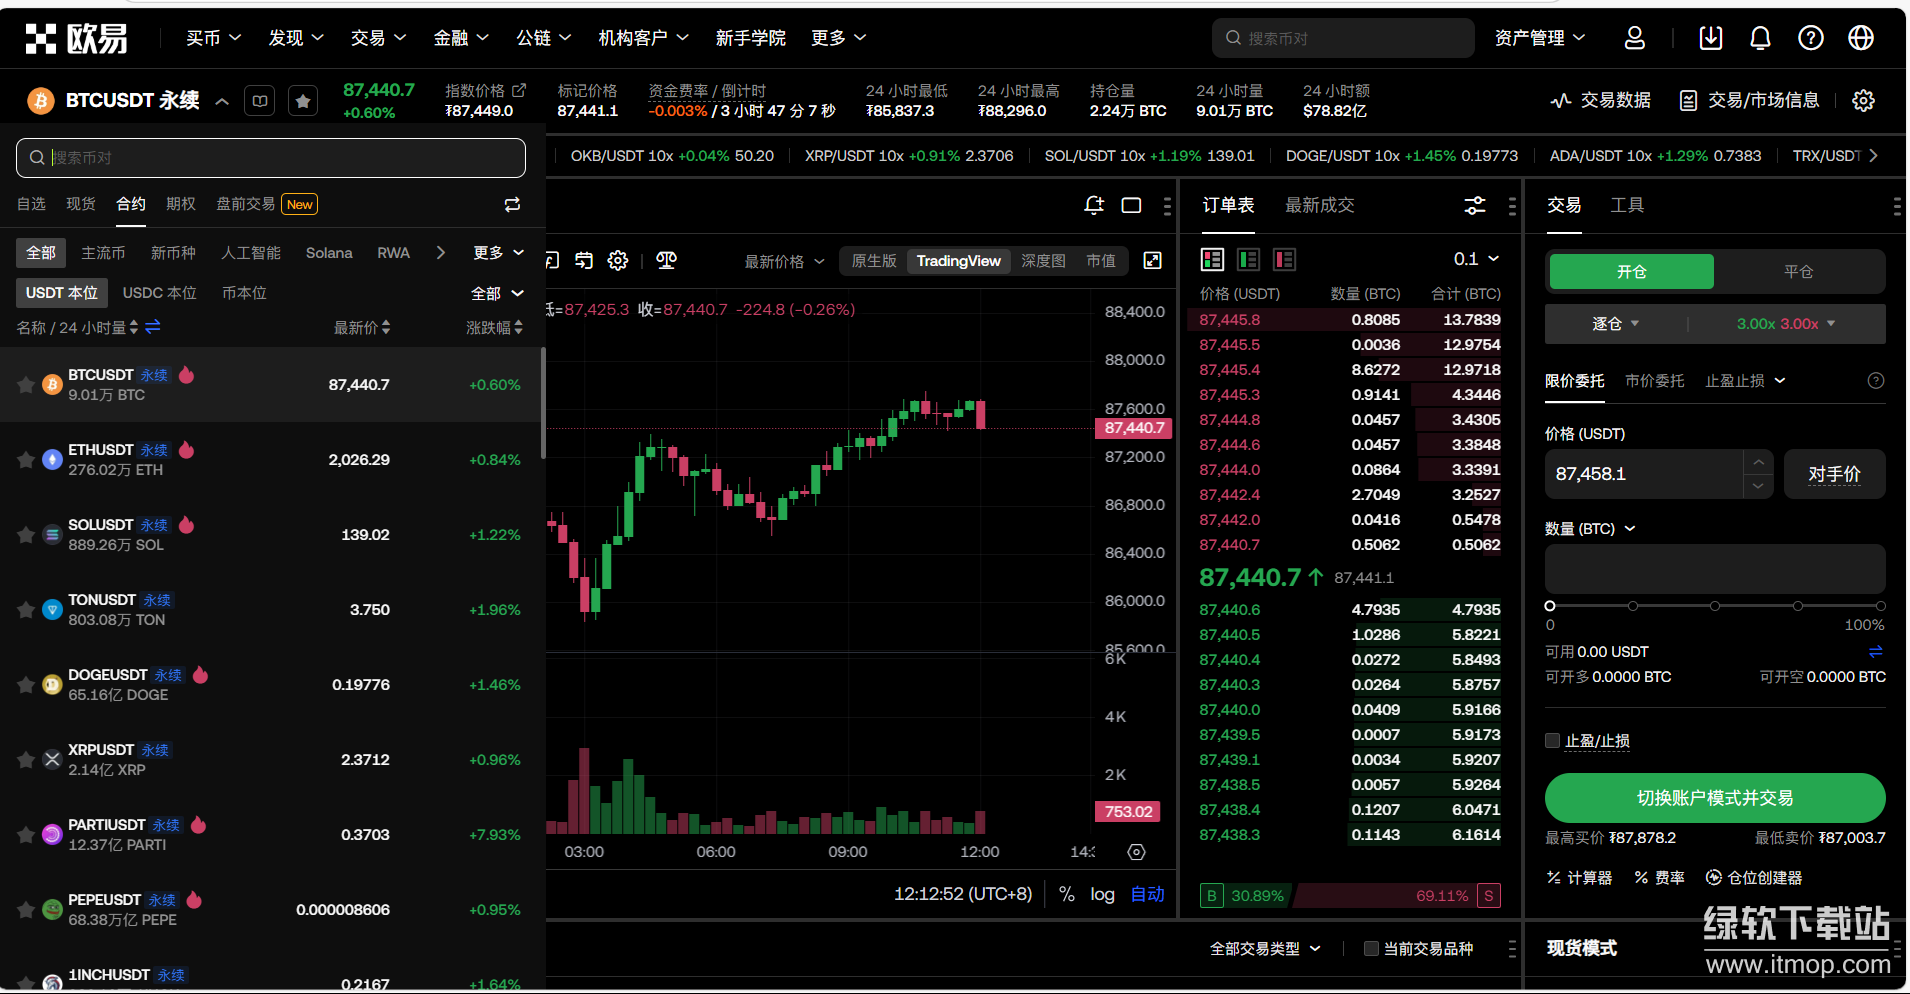Viewport: 1910px width, 994px height.
Task: Click the quantity percentage slider handle
Action: point(1550,606)
